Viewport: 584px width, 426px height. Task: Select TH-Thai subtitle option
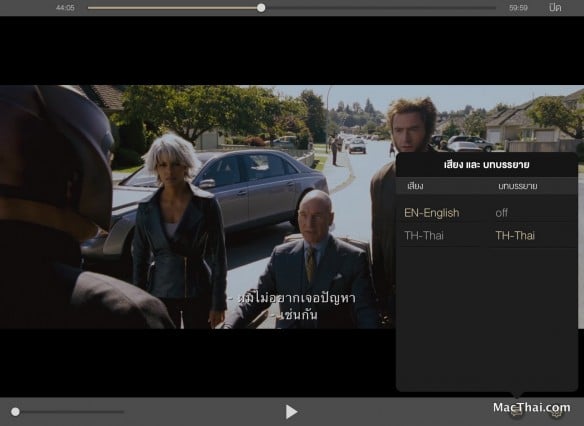coord(515,235)
